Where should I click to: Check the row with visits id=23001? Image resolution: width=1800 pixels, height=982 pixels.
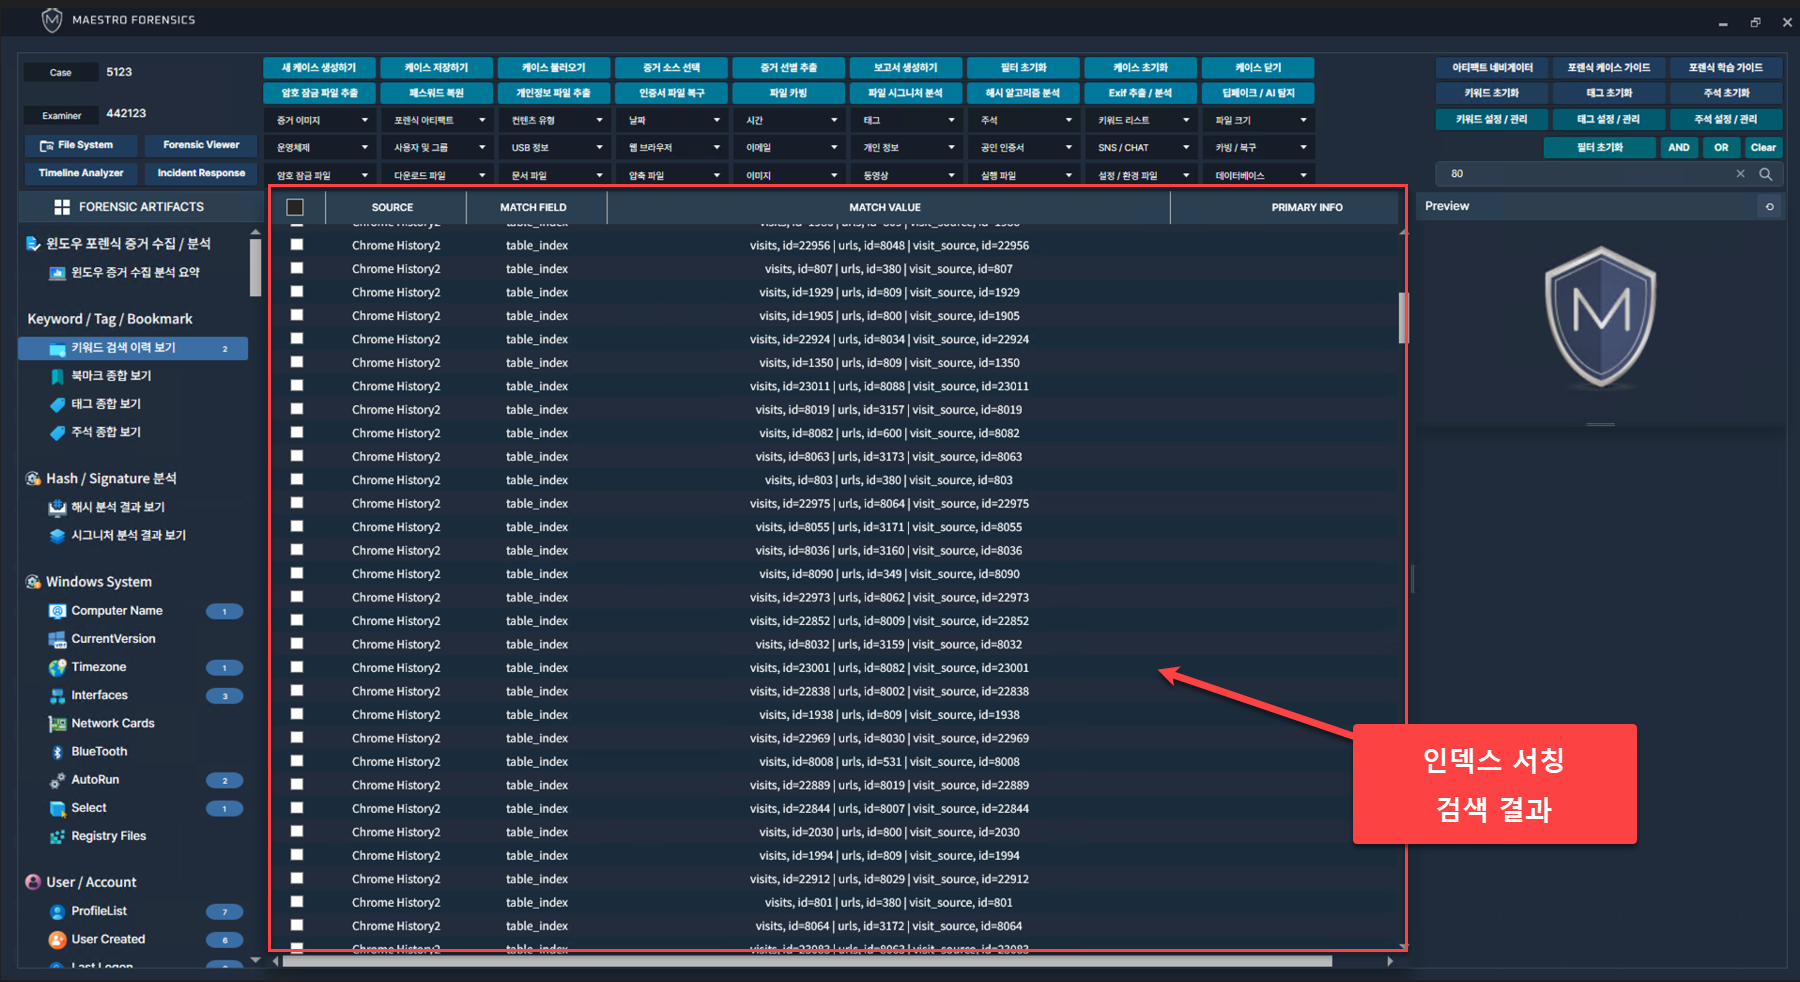coord(297,667)
